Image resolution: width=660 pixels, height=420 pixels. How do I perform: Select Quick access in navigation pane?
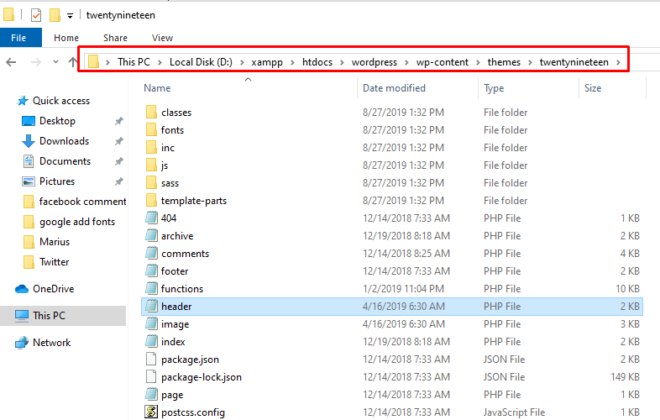point(61,101)
